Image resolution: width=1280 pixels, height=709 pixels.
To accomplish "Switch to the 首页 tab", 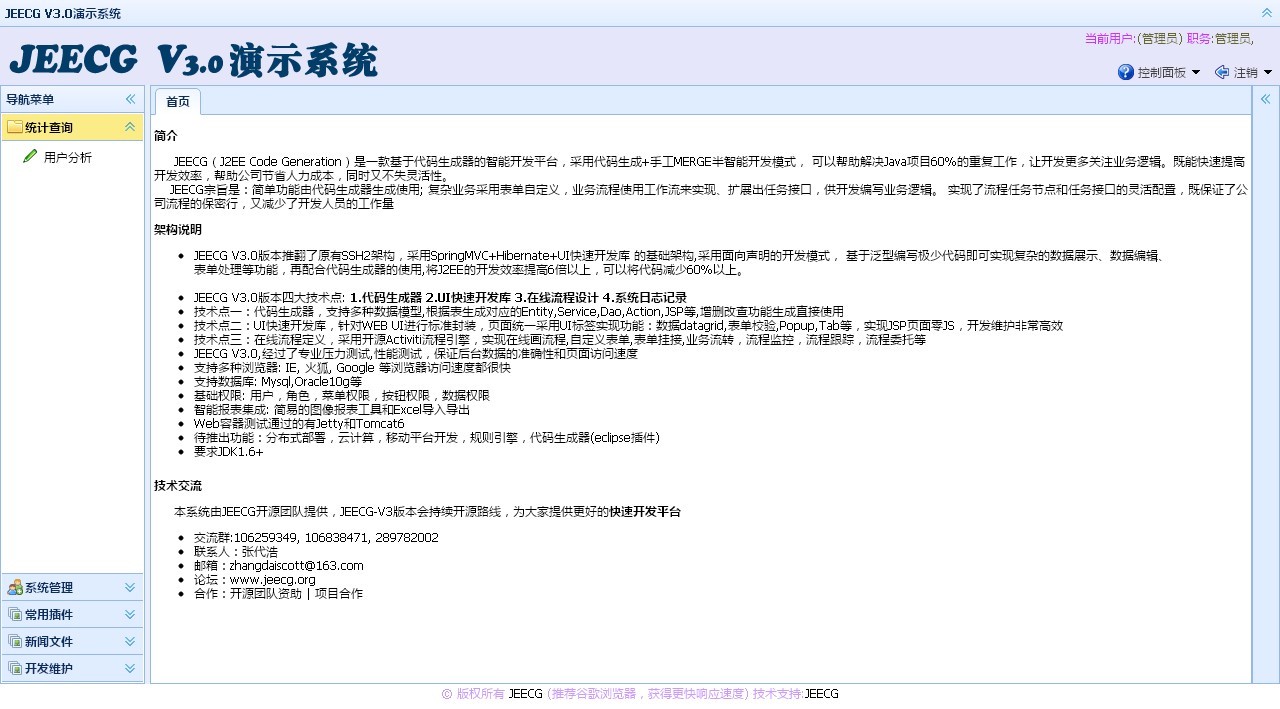I will 177,101.
